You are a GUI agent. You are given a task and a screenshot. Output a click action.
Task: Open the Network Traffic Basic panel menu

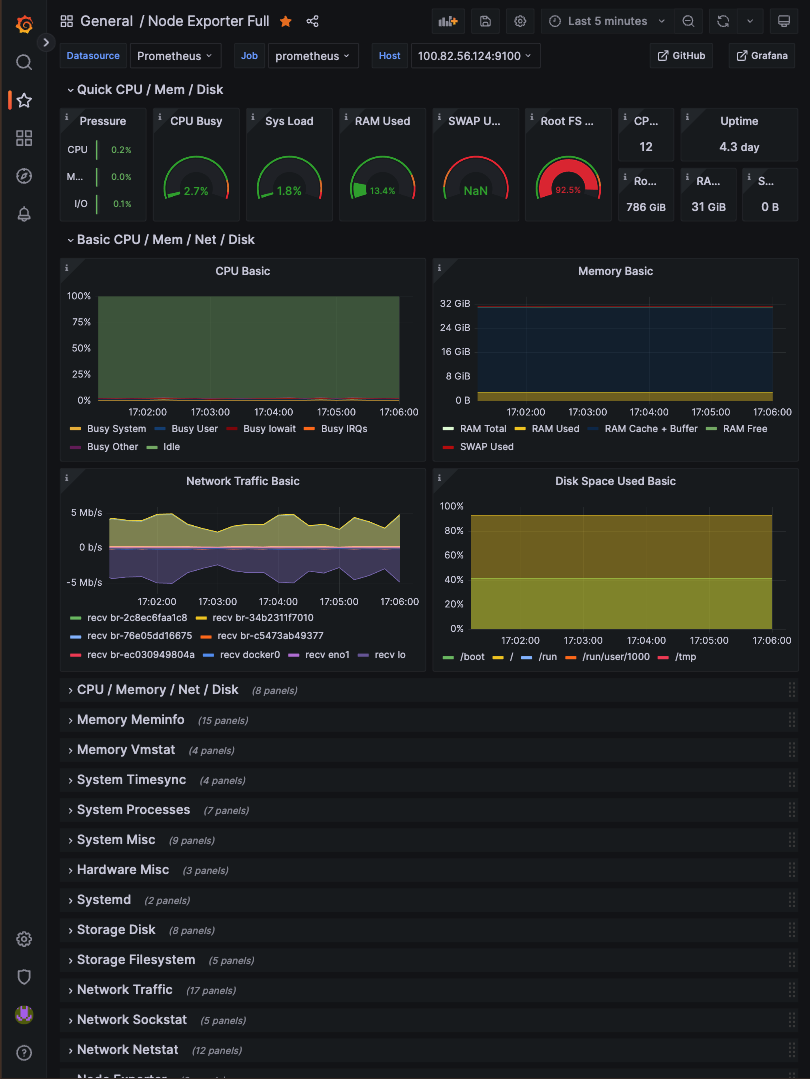tap(243, 481)
